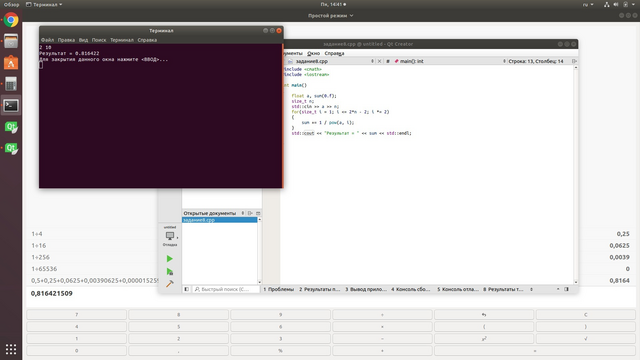
Task: Switch to the 3 Вывод прило... output tab
Action: click(366, 289)
